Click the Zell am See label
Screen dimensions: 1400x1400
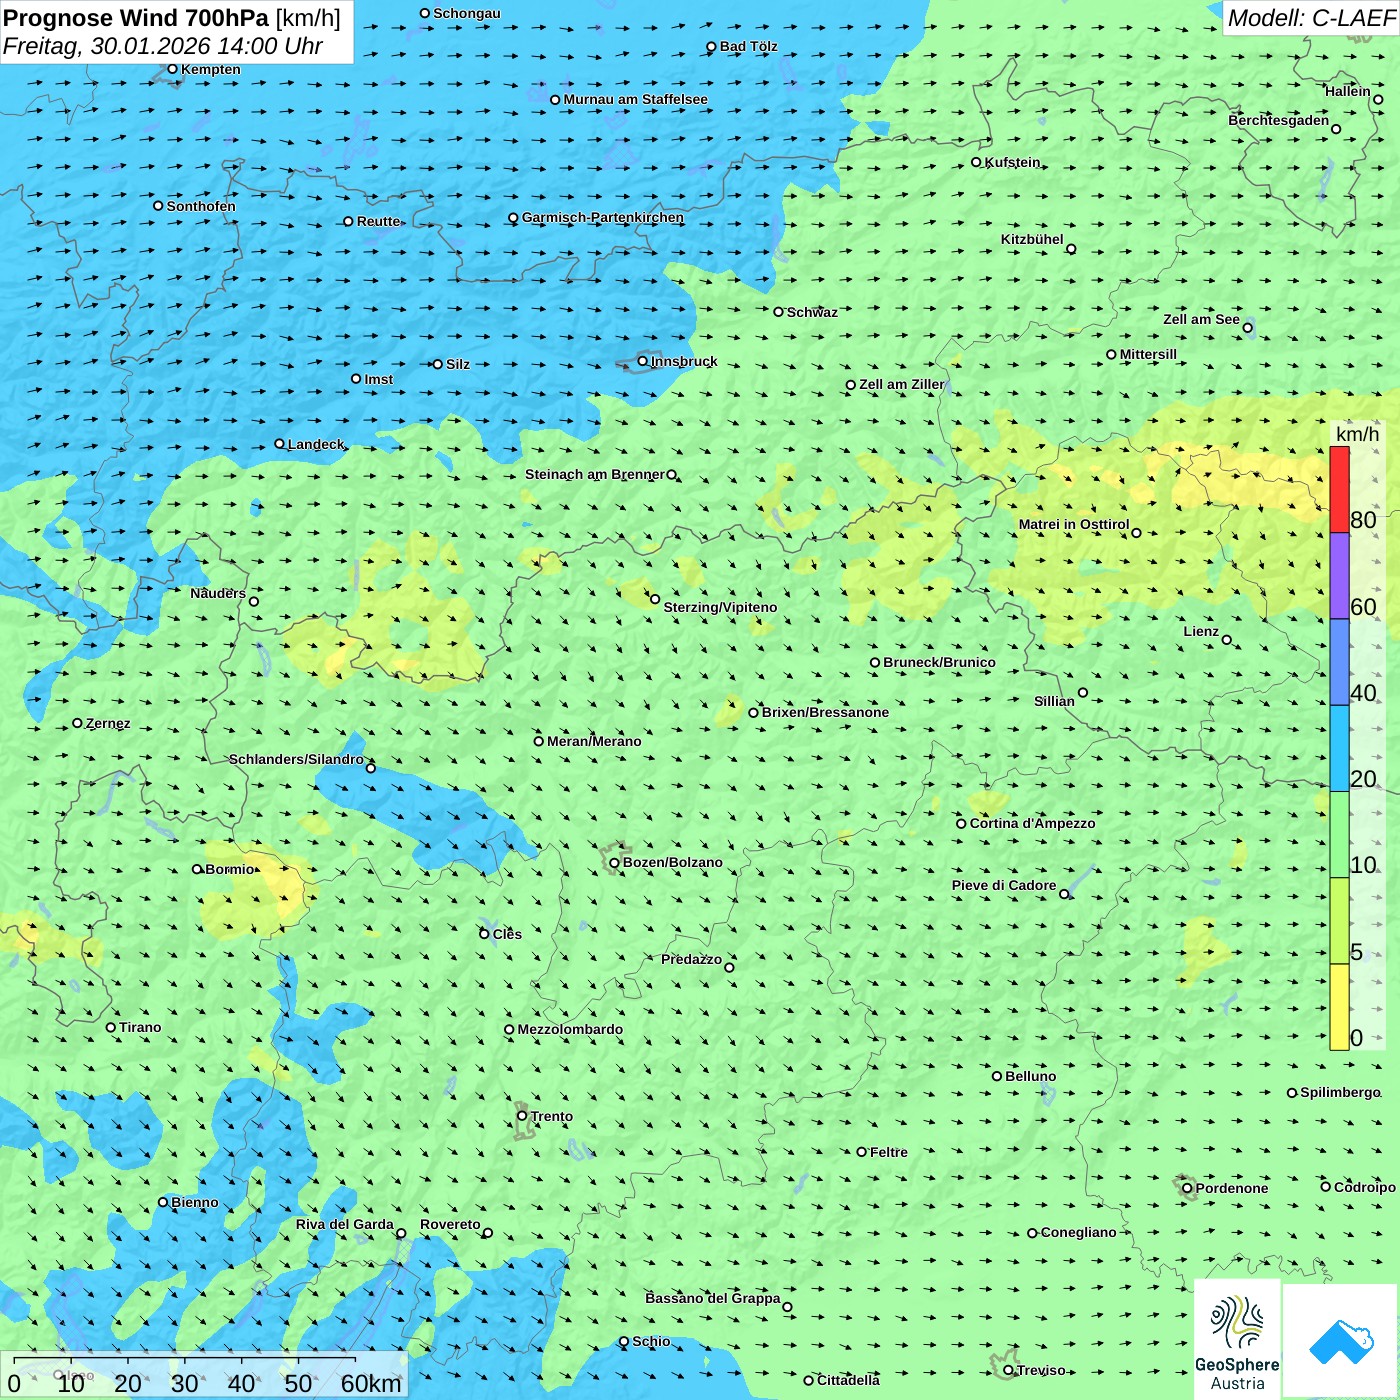(x=1201, y=319)
